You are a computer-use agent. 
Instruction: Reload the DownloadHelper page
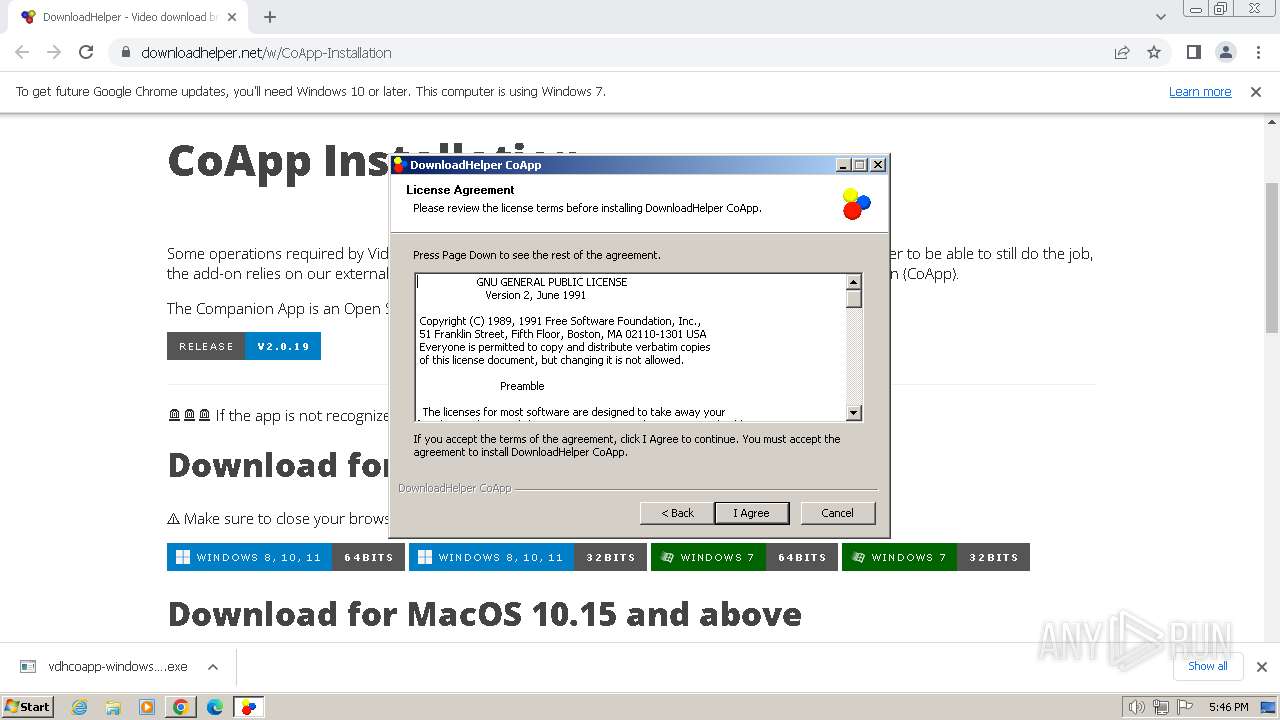[86, 53]
